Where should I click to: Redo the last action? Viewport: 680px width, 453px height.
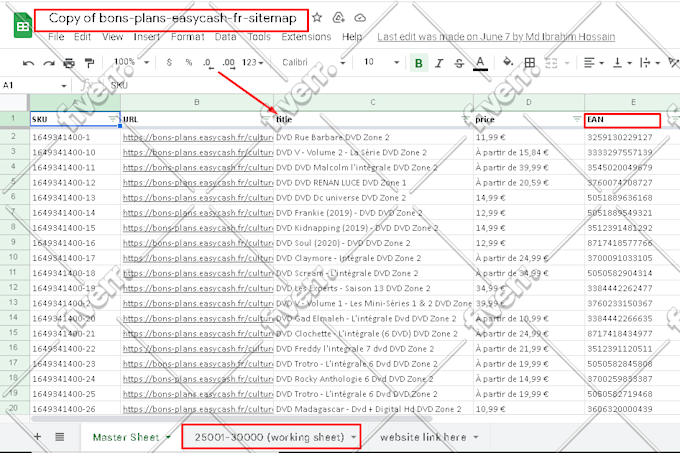pos(49,63)
